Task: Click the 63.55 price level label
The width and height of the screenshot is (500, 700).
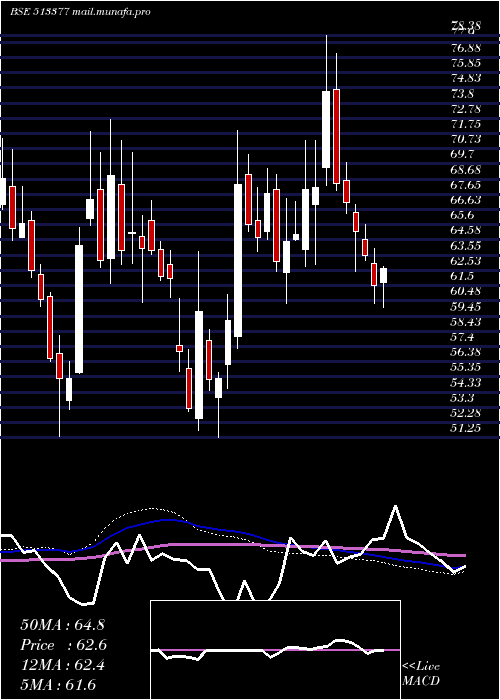Action: point(468,245)
